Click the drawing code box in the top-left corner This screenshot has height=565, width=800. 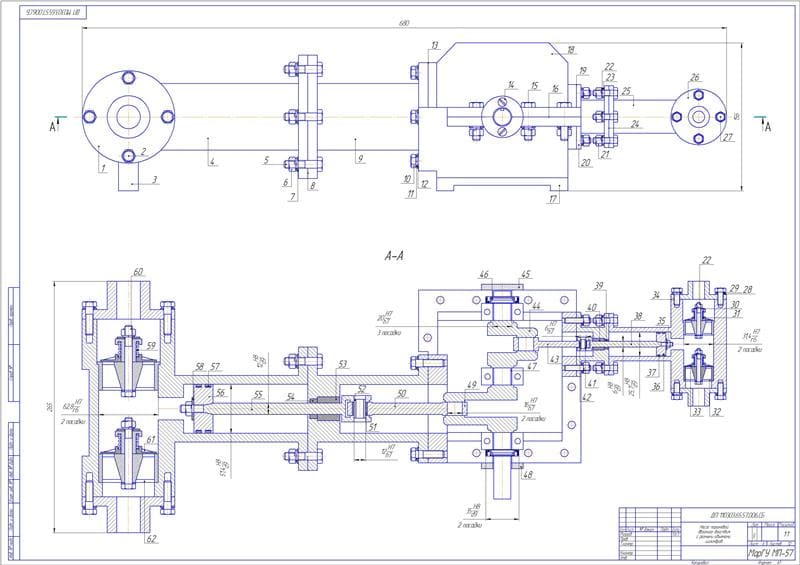point(53,13)
